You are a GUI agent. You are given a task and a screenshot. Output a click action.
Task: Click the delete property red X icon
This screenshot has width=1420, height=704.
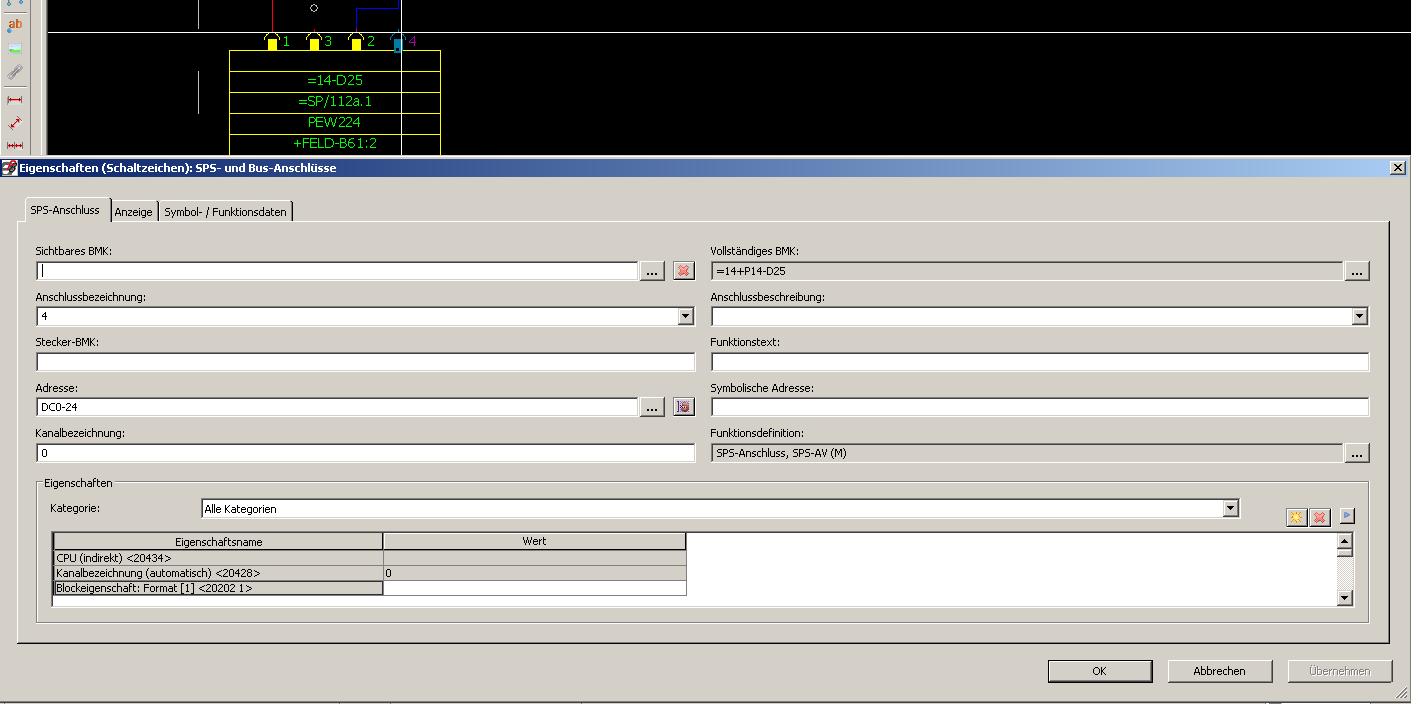pyautogui.click(x=1320, y=517)
